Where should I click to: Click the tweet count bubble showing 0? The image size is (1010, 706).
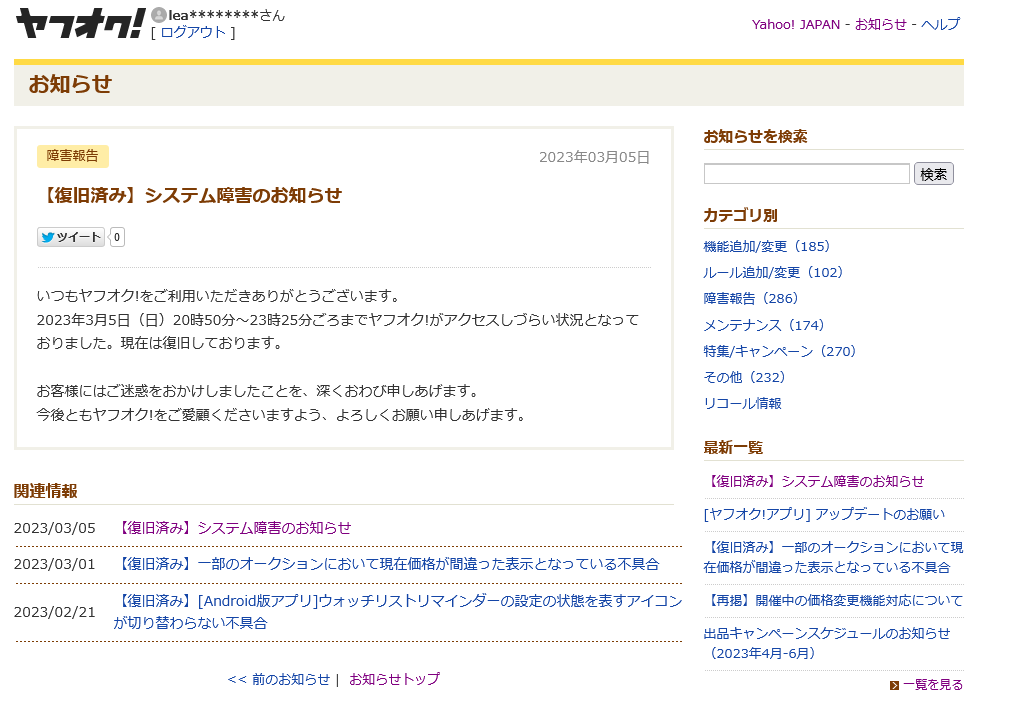[117, 237]
